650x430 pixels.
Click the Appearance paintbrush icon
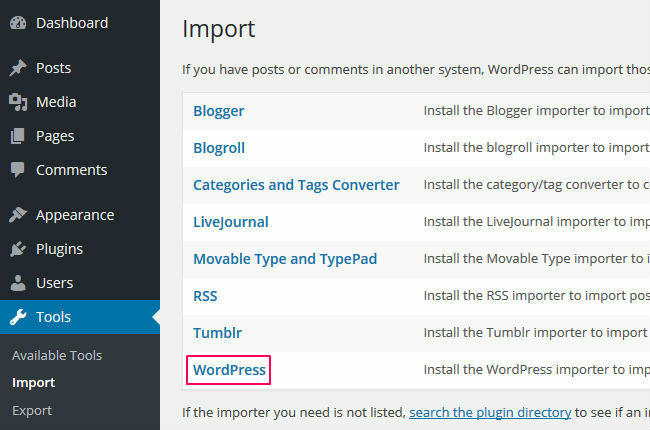[18, 215]
